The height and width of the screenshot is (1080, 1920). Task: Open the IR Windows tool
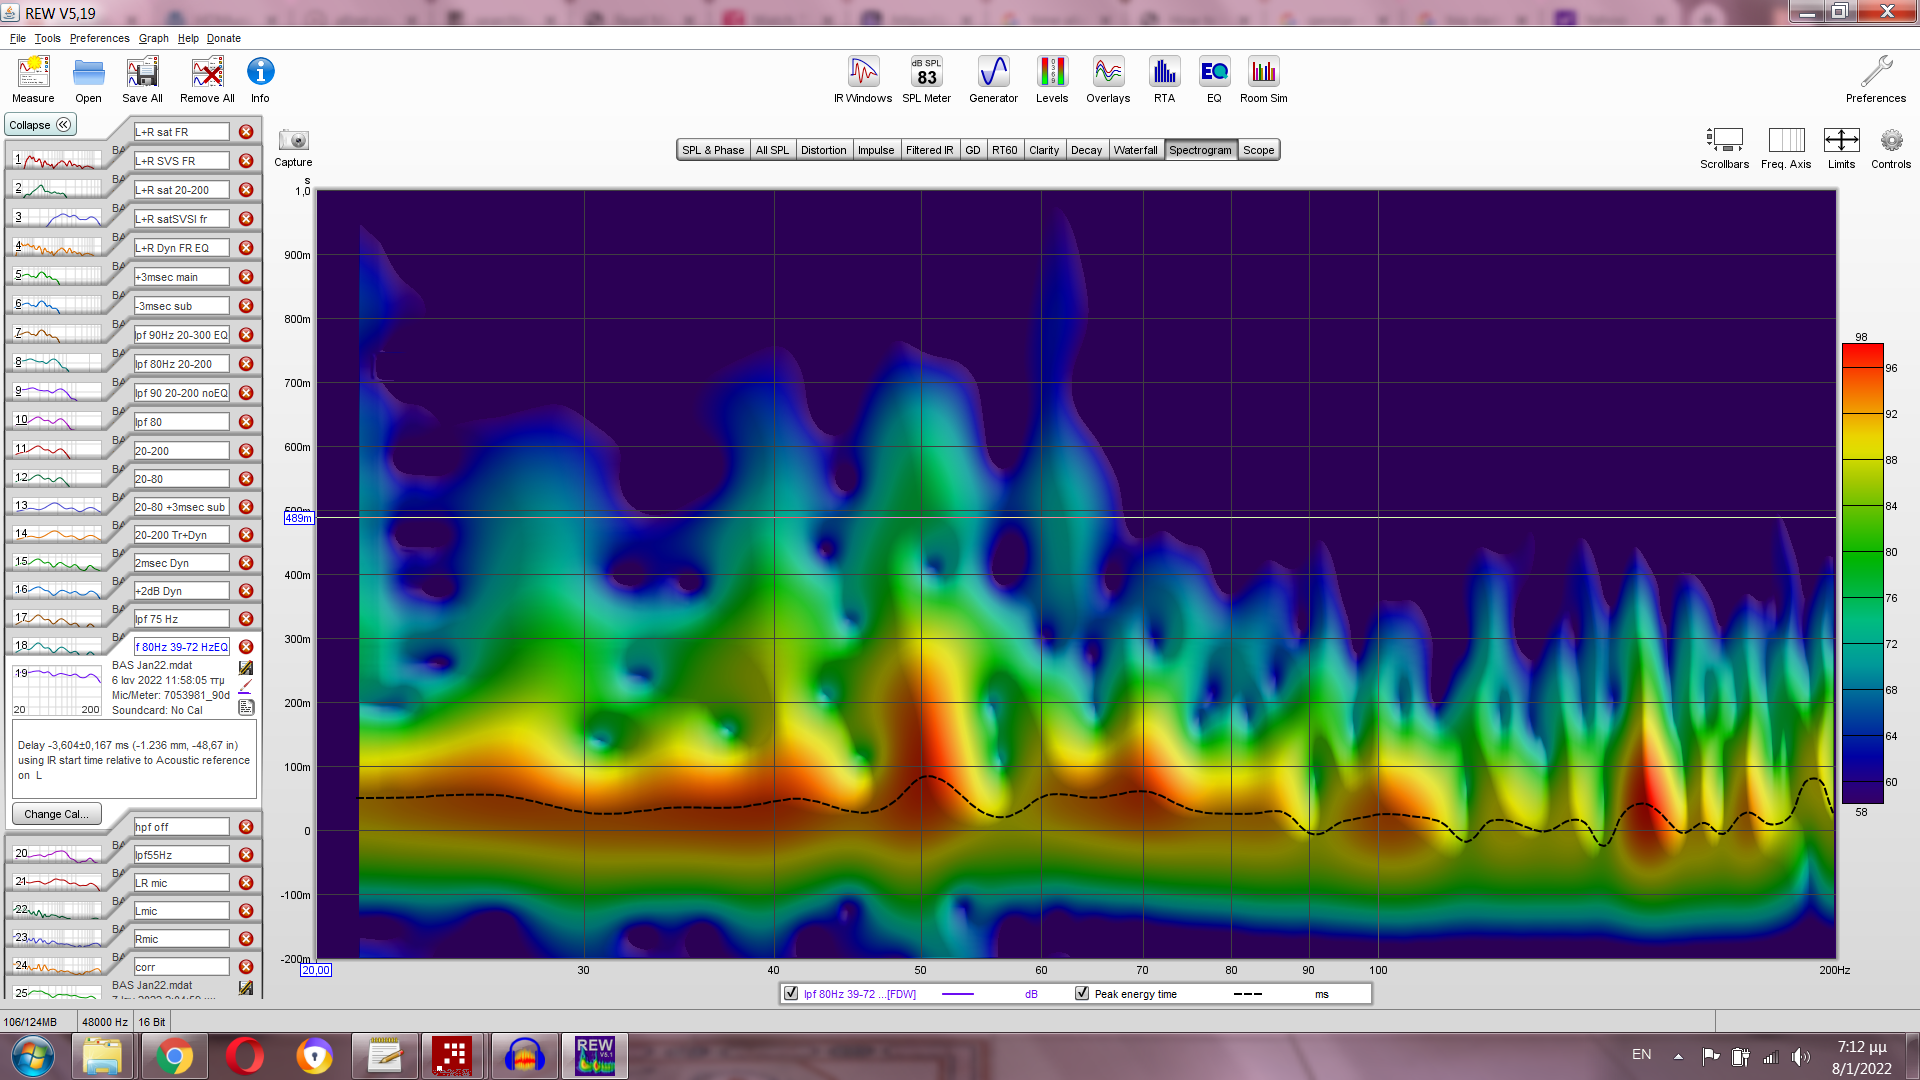[863, 79]
